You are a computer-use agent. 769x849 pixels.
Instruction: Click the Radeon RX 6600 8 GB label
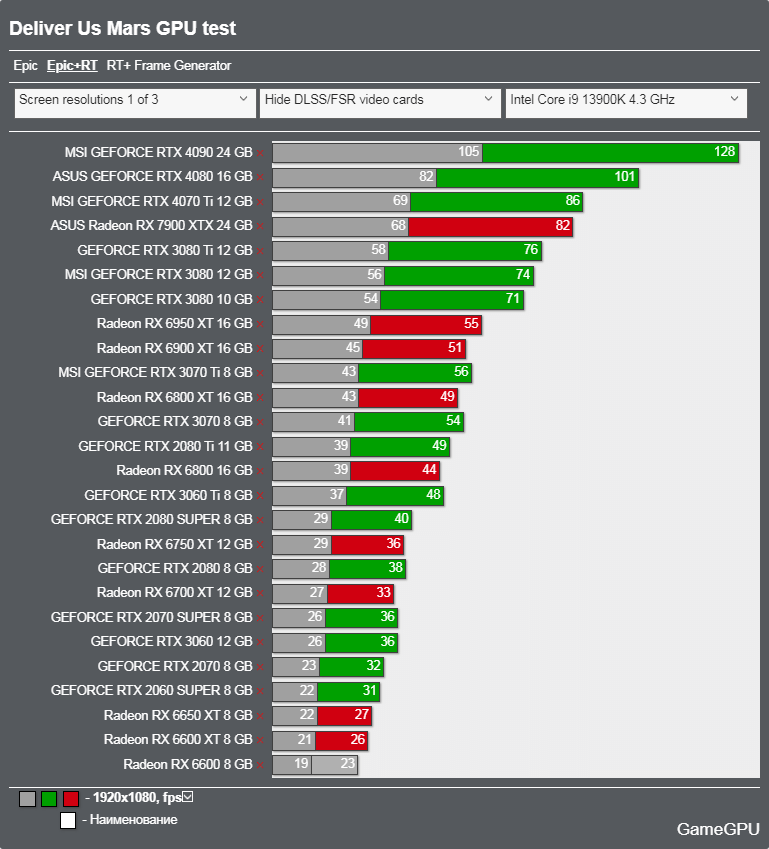pos(188,765)
